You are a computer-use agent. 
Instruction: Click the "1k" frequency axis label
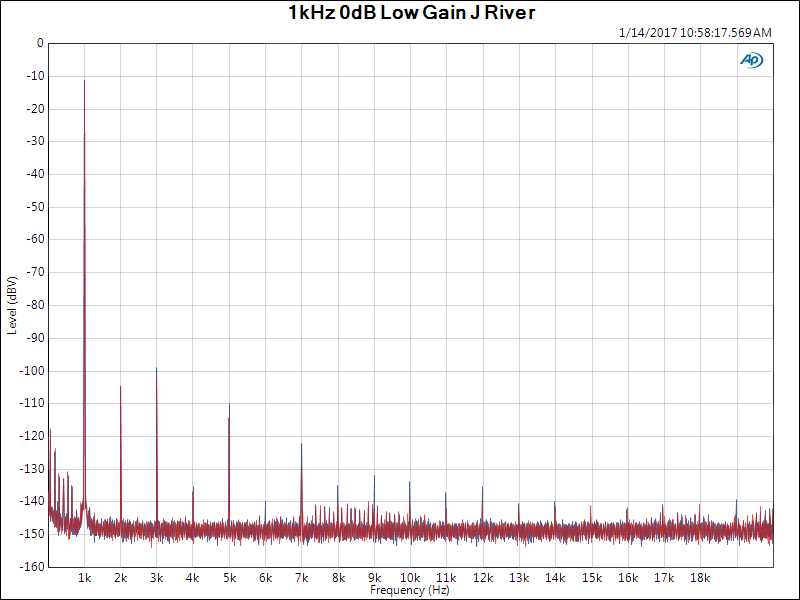click(85, 578)
